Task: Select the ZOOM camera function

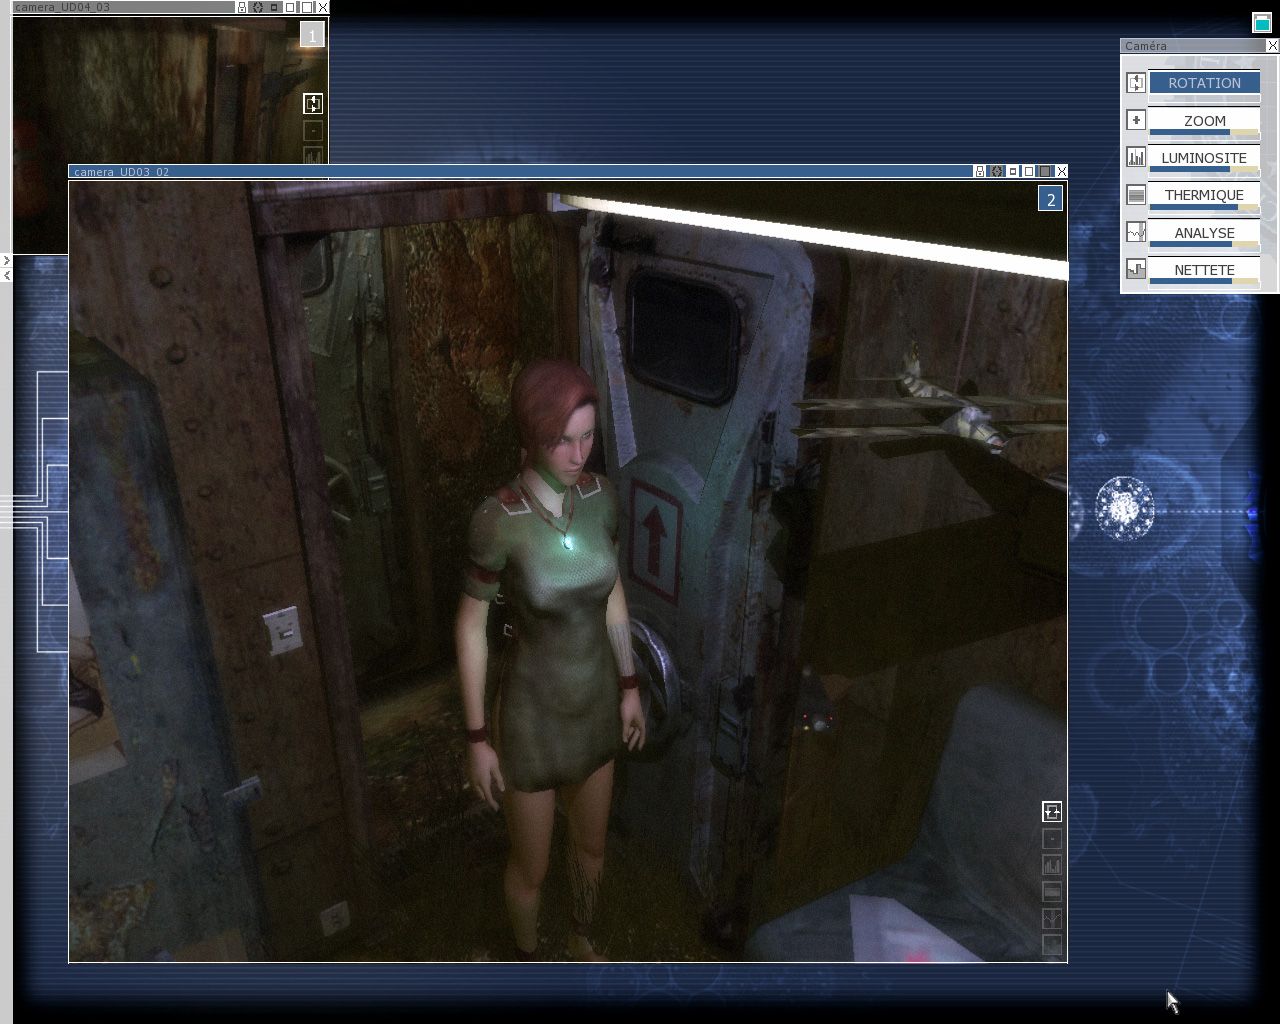Action: [x=1204, y=120]
